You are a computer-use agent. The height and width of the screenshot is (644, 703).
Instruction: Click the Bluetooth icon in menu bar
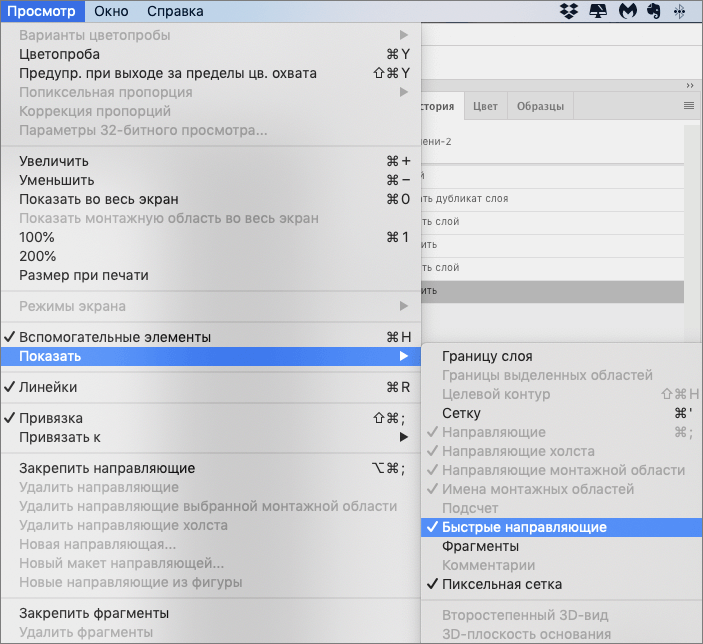(x=679, y=11)
